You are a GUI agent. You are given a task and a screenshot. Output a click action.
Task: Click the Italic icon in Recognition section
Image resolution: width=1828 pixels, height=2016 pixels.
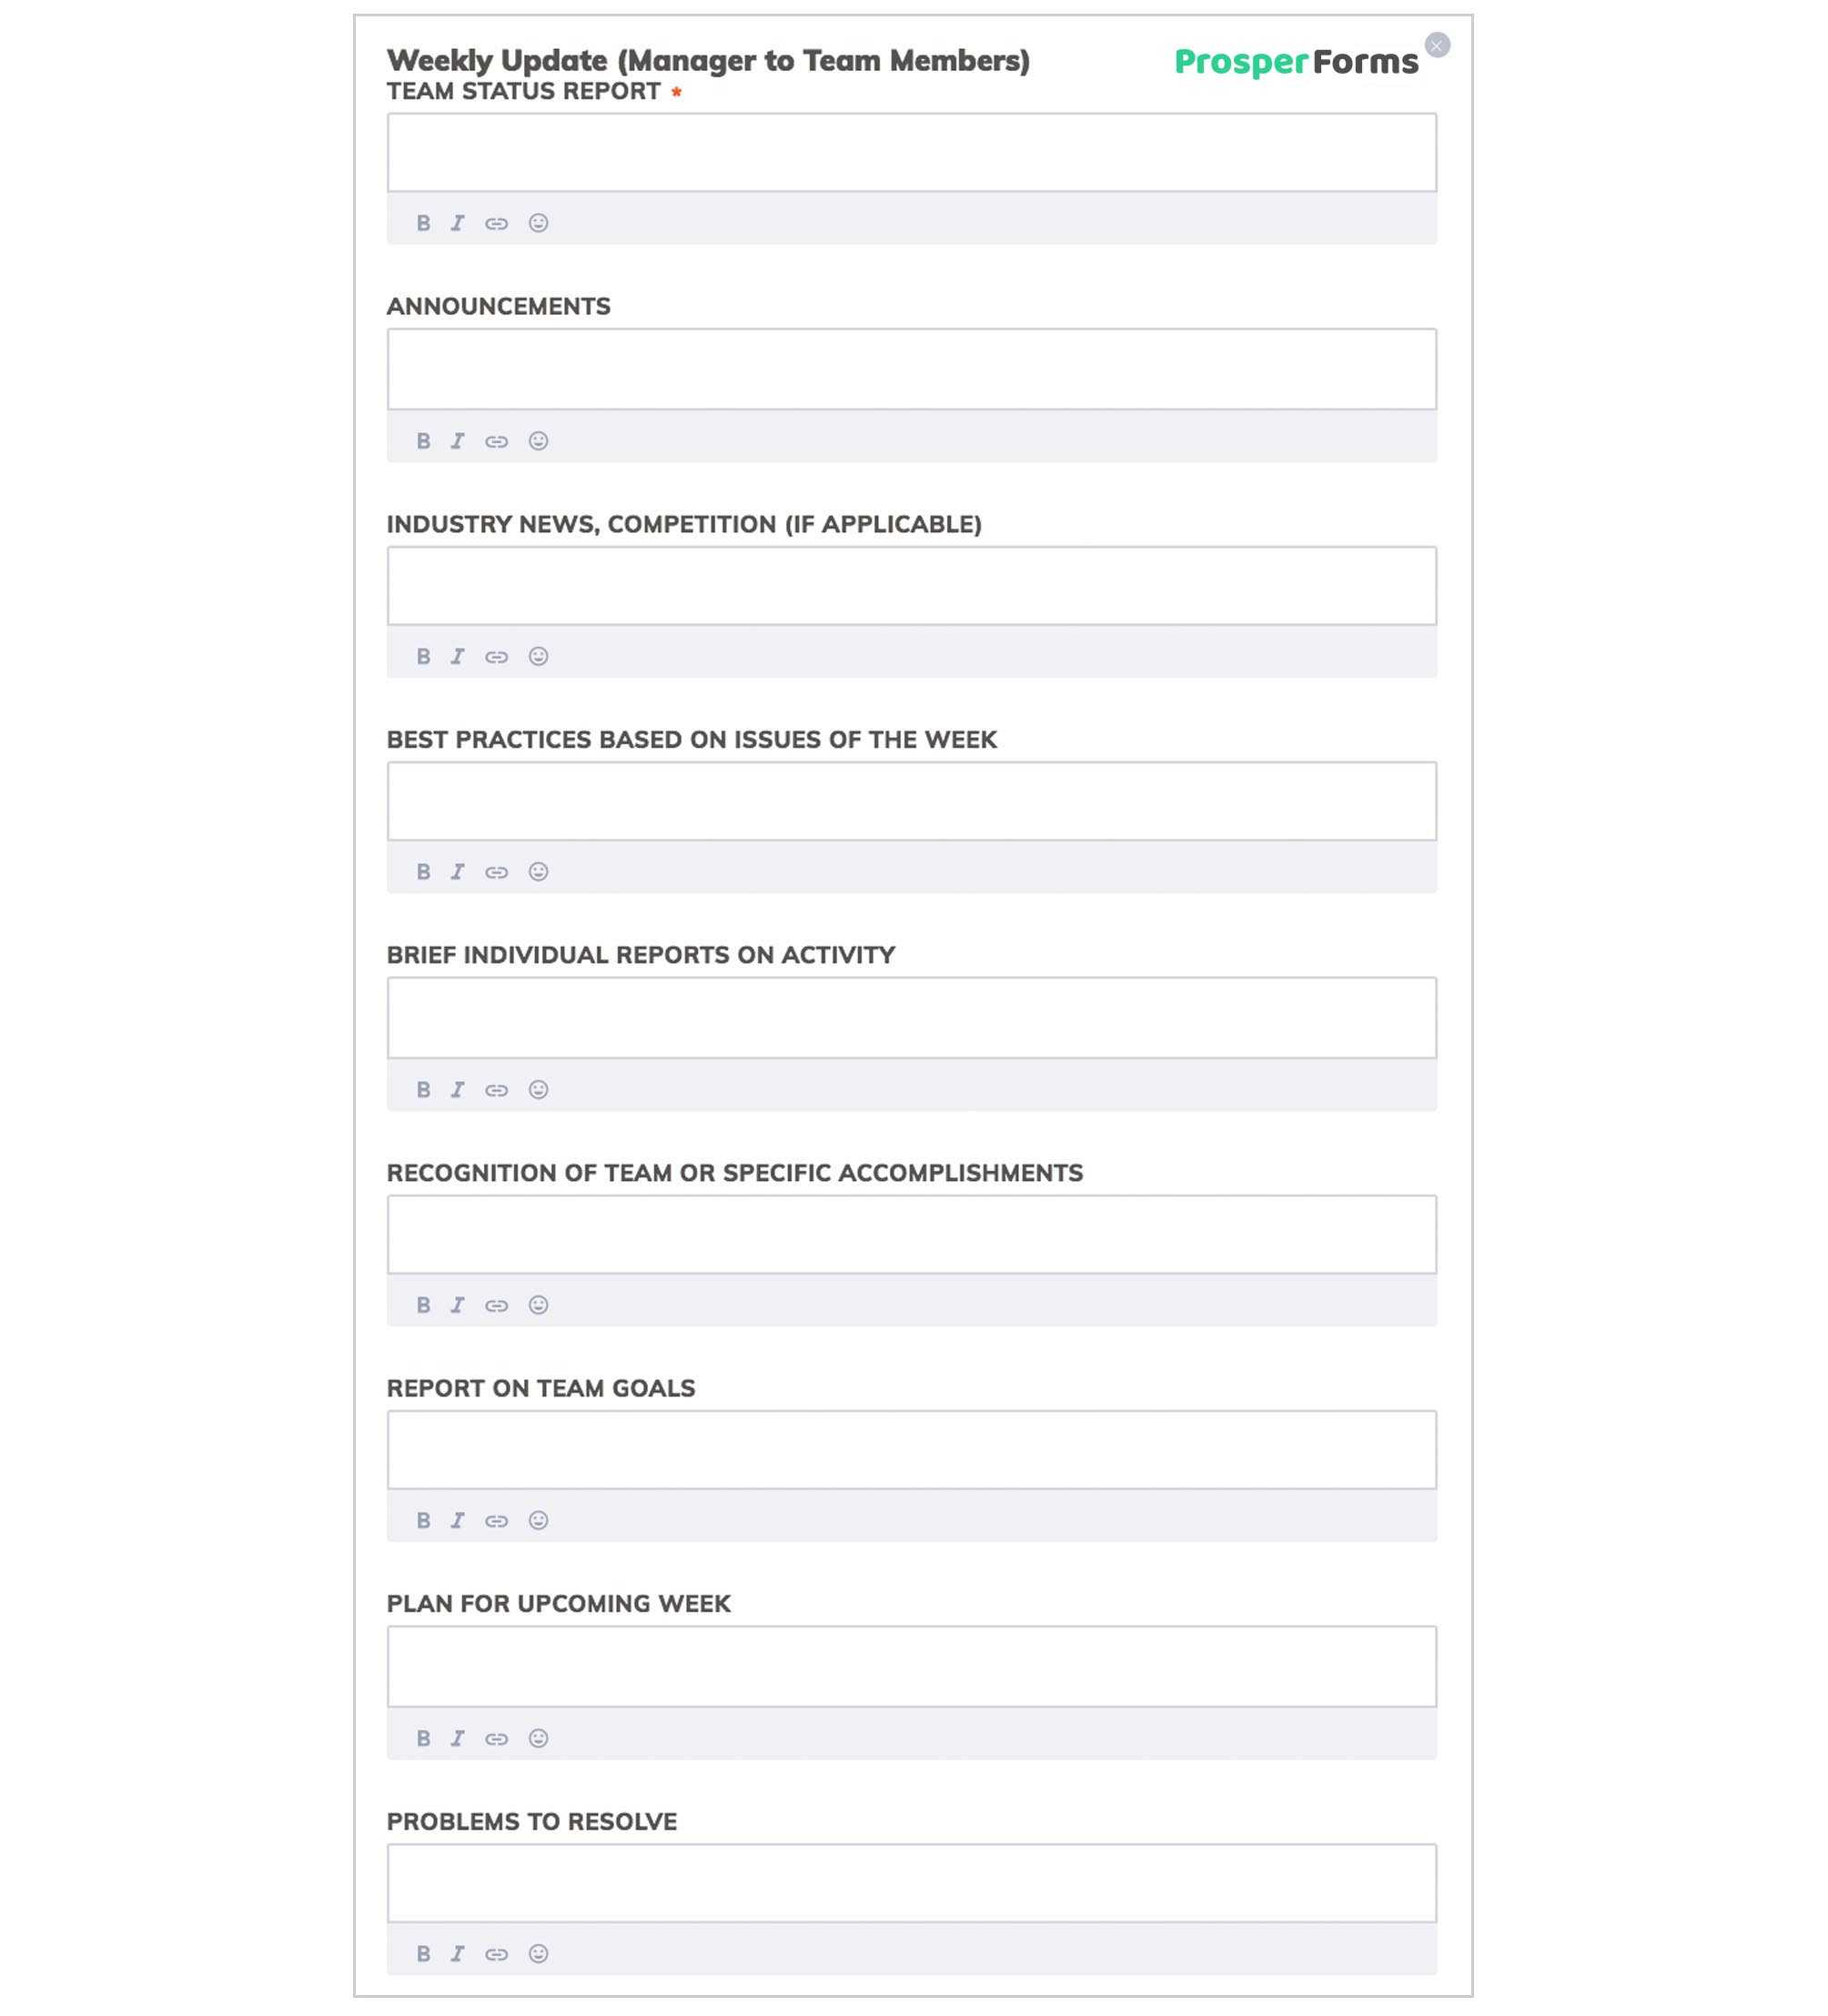[459, 1305]
